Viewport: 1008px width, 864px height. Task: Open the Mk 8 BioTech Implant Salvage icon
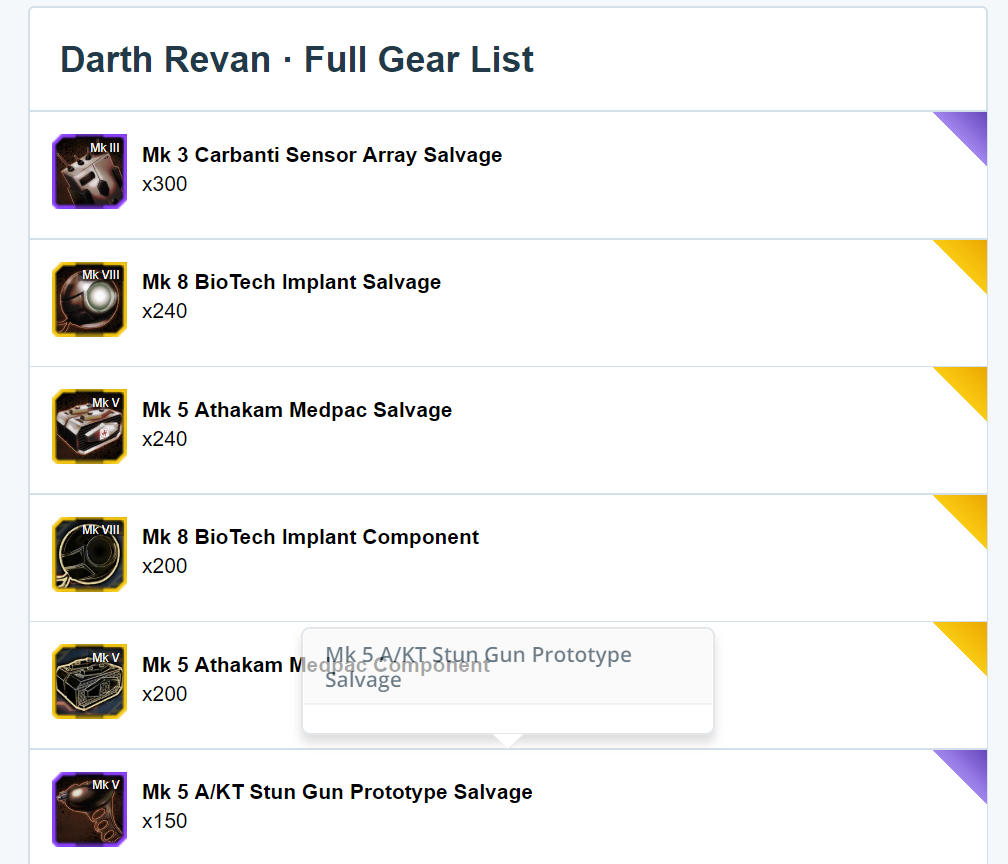(89, 299)
